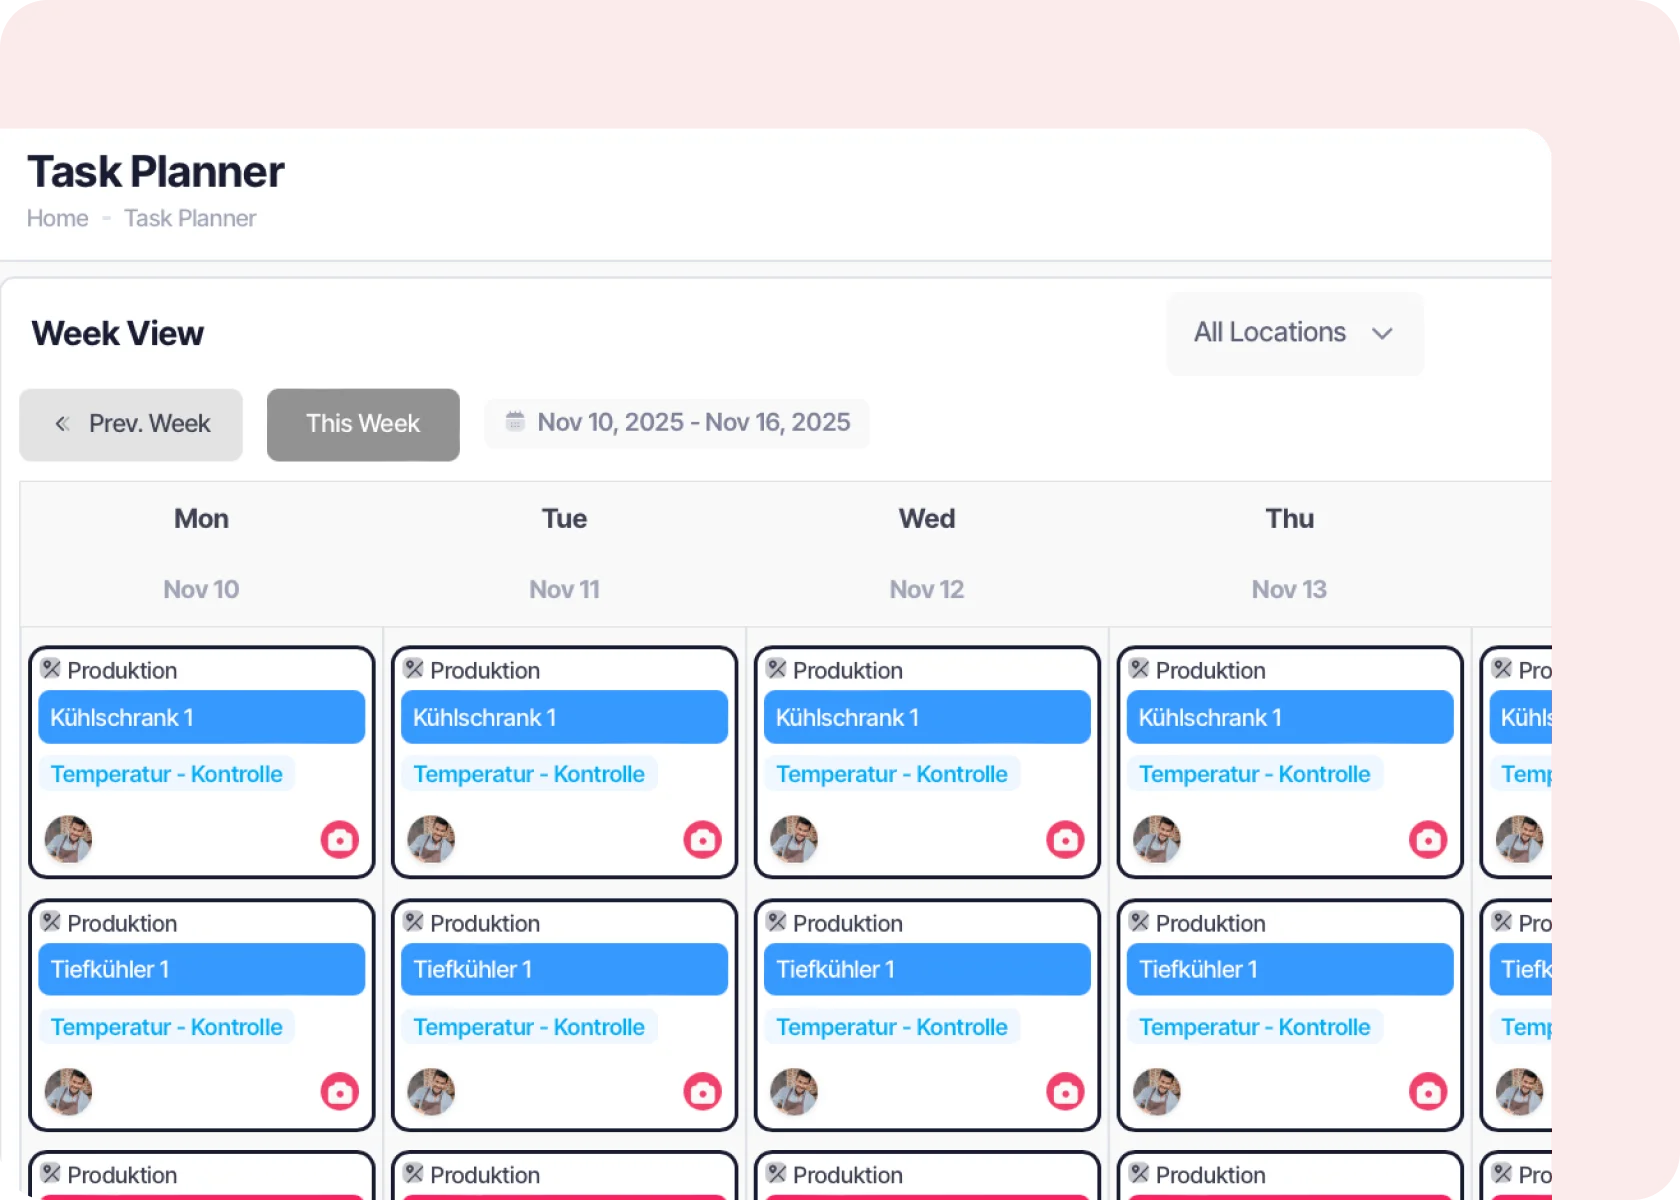Click camera icon on Thursday Tiefkühler 1 card
Image resolution: width=1680 pixels, height=1200 pixels.
1428,1092
